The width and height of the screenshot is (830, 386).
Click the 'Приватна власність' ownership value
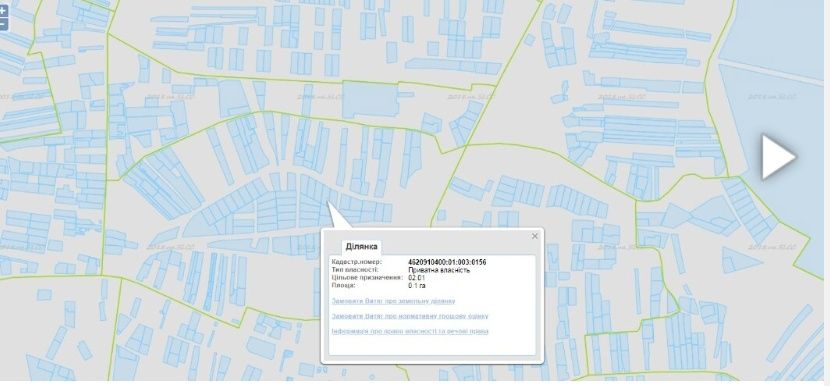(439, 270)
